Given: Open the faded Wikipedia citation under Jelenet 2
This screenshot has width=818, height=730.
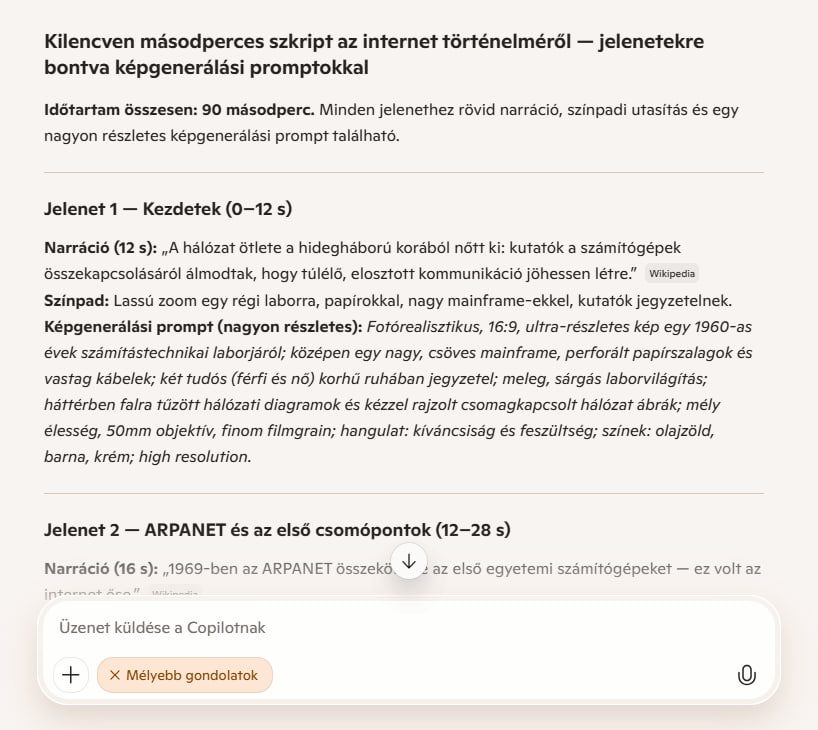Looking at the screenshot, I should point(175,593).
